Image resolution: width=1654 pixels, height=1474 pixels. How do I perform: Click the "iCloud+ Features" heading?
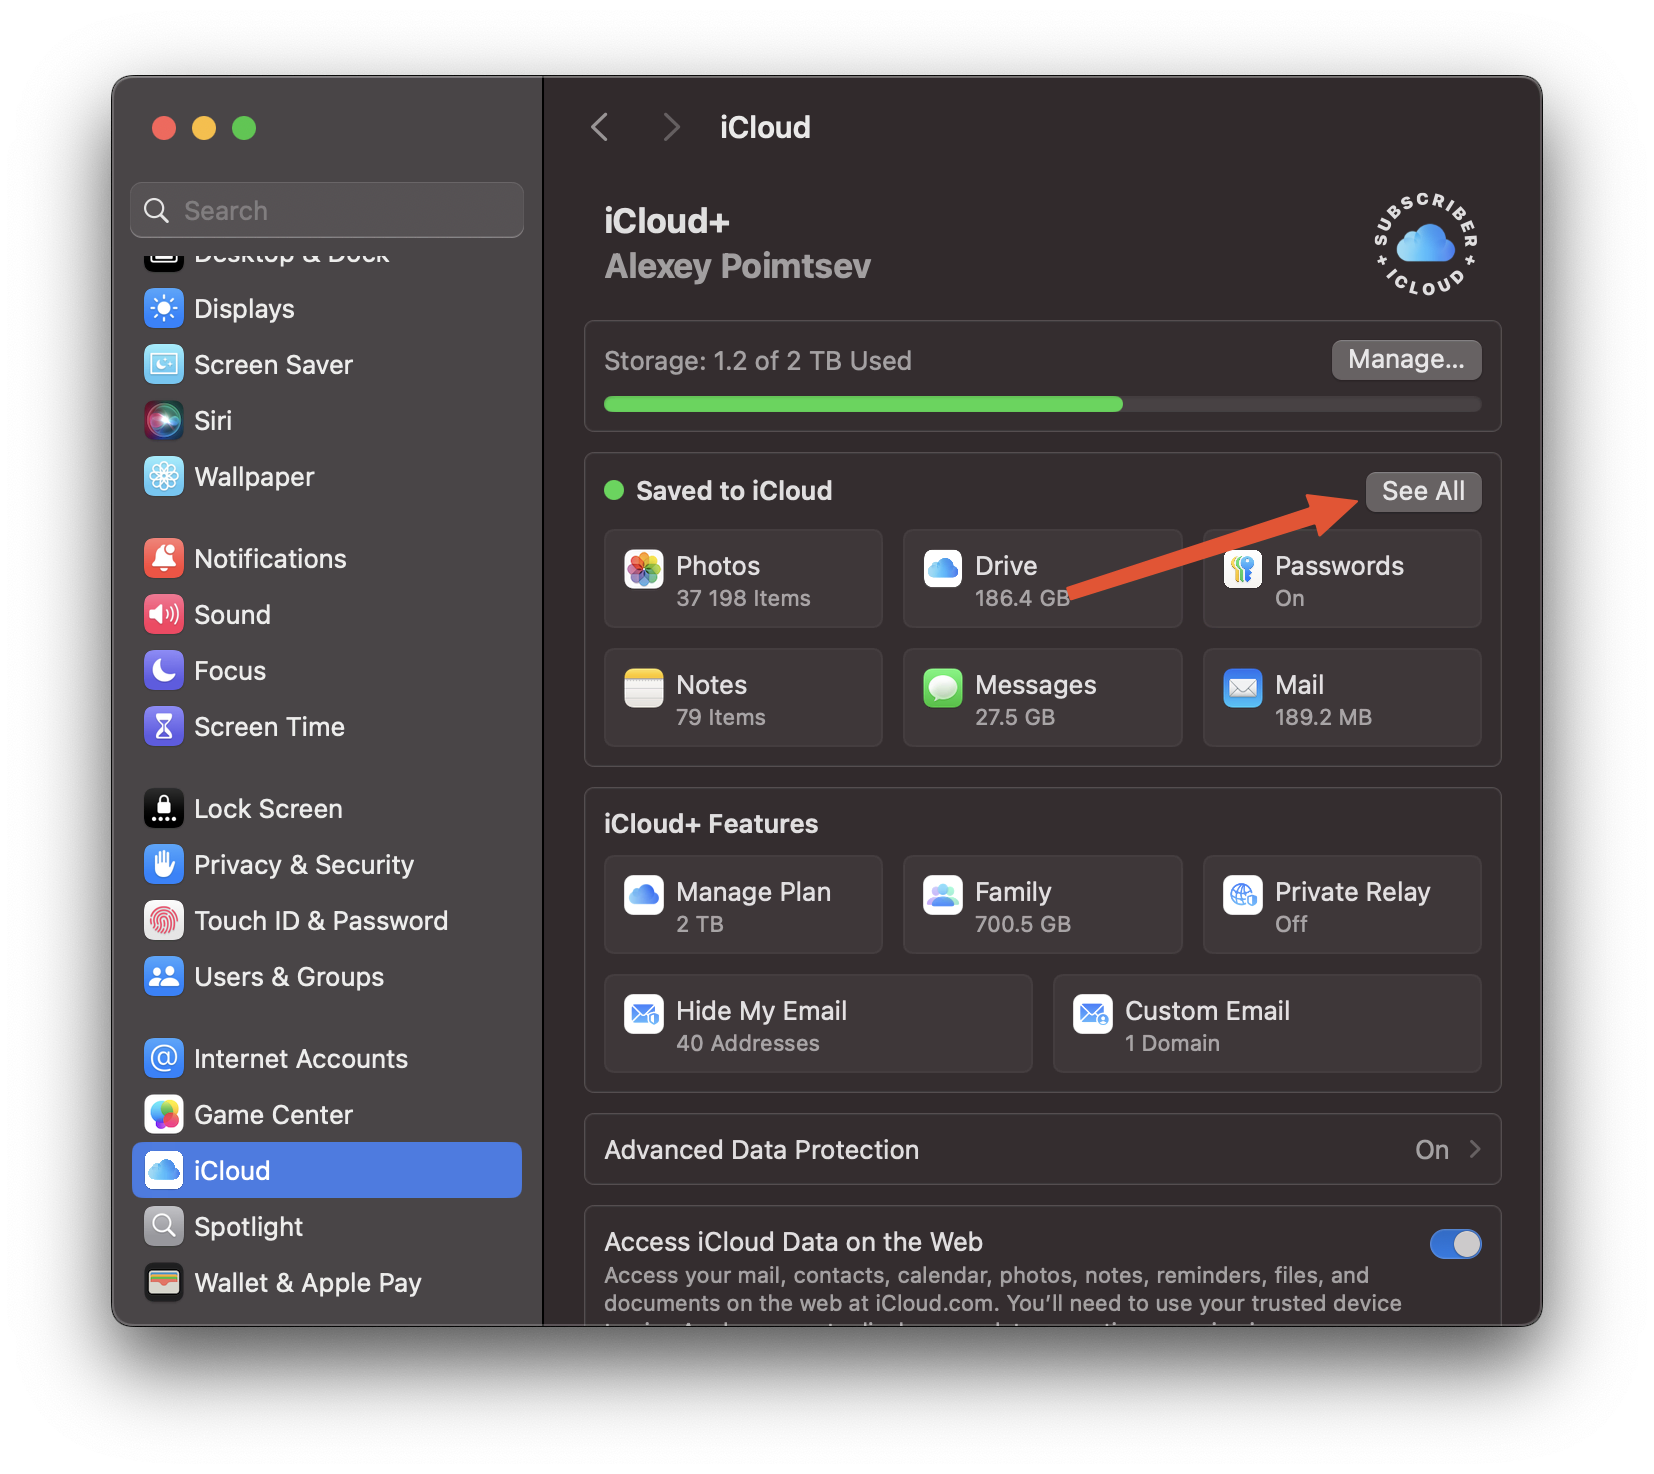(x=711, y=824)
